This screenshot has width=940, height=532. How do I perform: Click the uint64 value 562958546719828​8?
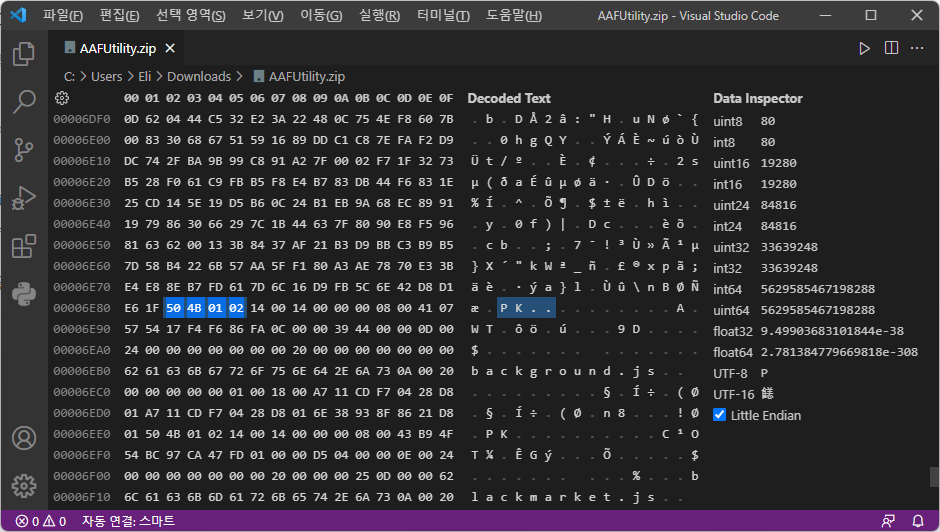pos(818,310)
